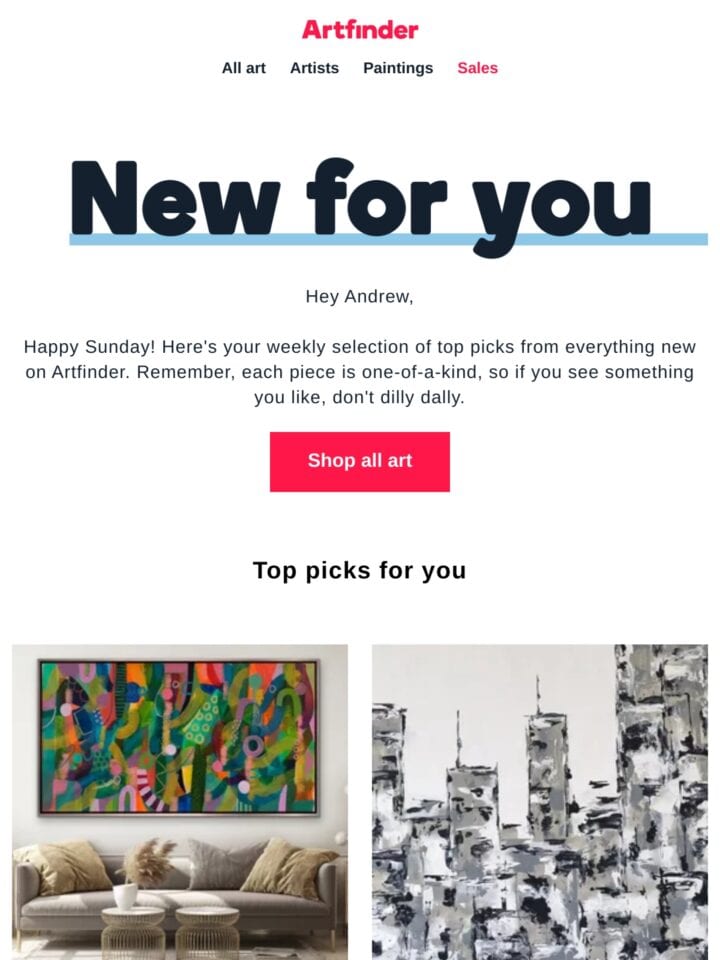Open the colorful abstract painting thumbnail
This screenshot has width=720, height=960.
tap(180, 802)
